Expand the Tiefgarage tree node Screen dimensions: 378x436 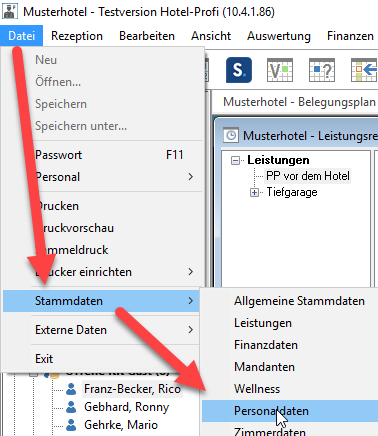click(x=254, y=192)
